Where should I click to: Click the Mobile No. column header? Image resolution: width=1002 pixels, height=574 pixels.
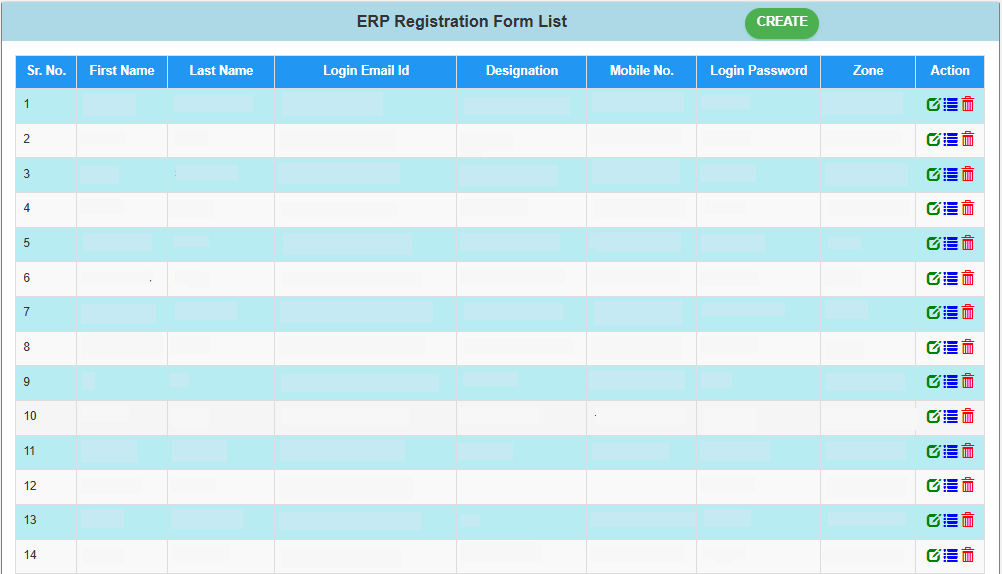click(x=641, y=71)
